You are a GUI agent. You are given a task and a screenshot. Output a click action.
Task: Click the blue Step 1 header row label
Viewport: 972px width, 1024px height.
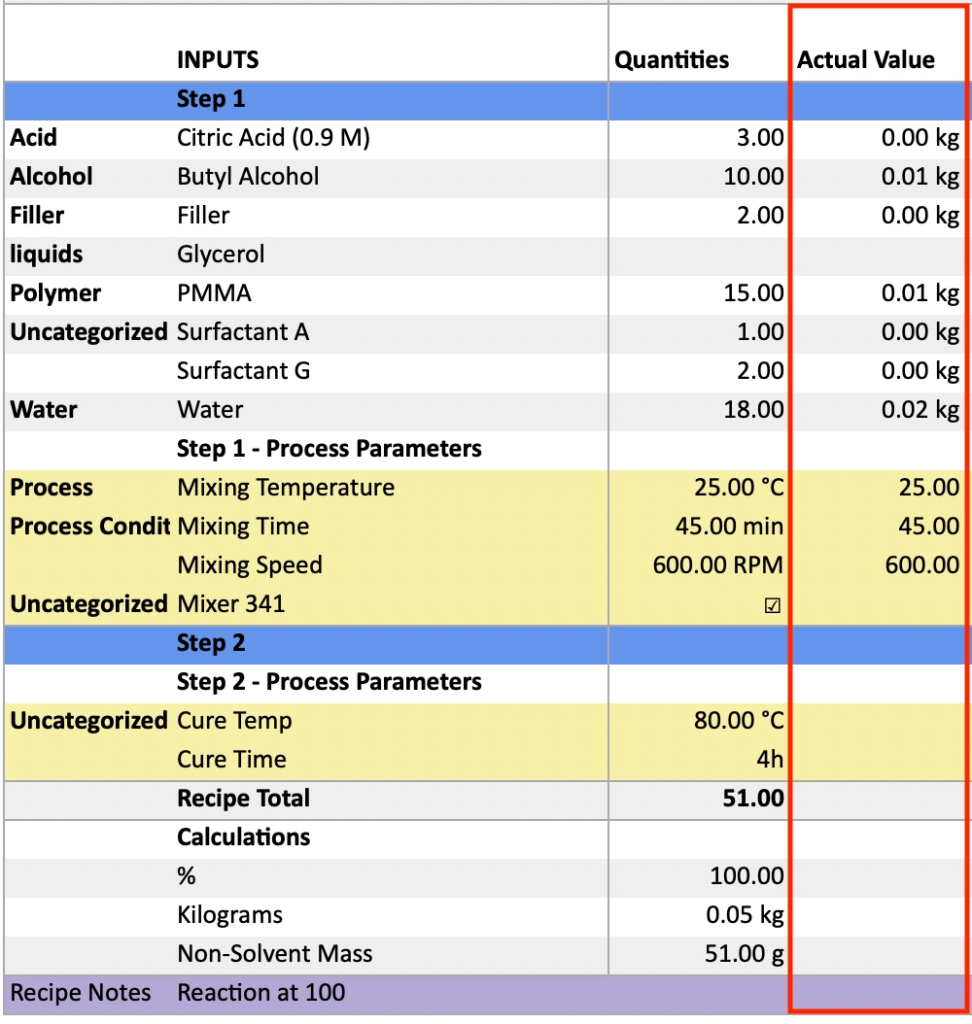click(x=211, y=99)
